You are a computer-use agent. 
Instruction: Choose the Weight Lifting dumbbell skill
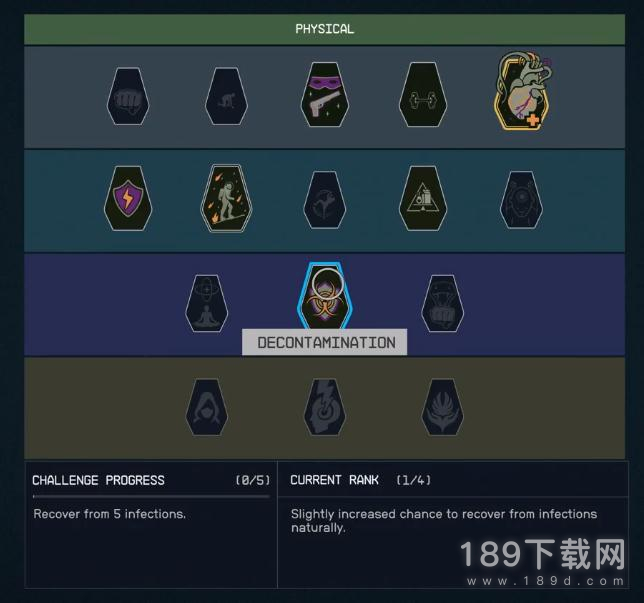(423, 94)
